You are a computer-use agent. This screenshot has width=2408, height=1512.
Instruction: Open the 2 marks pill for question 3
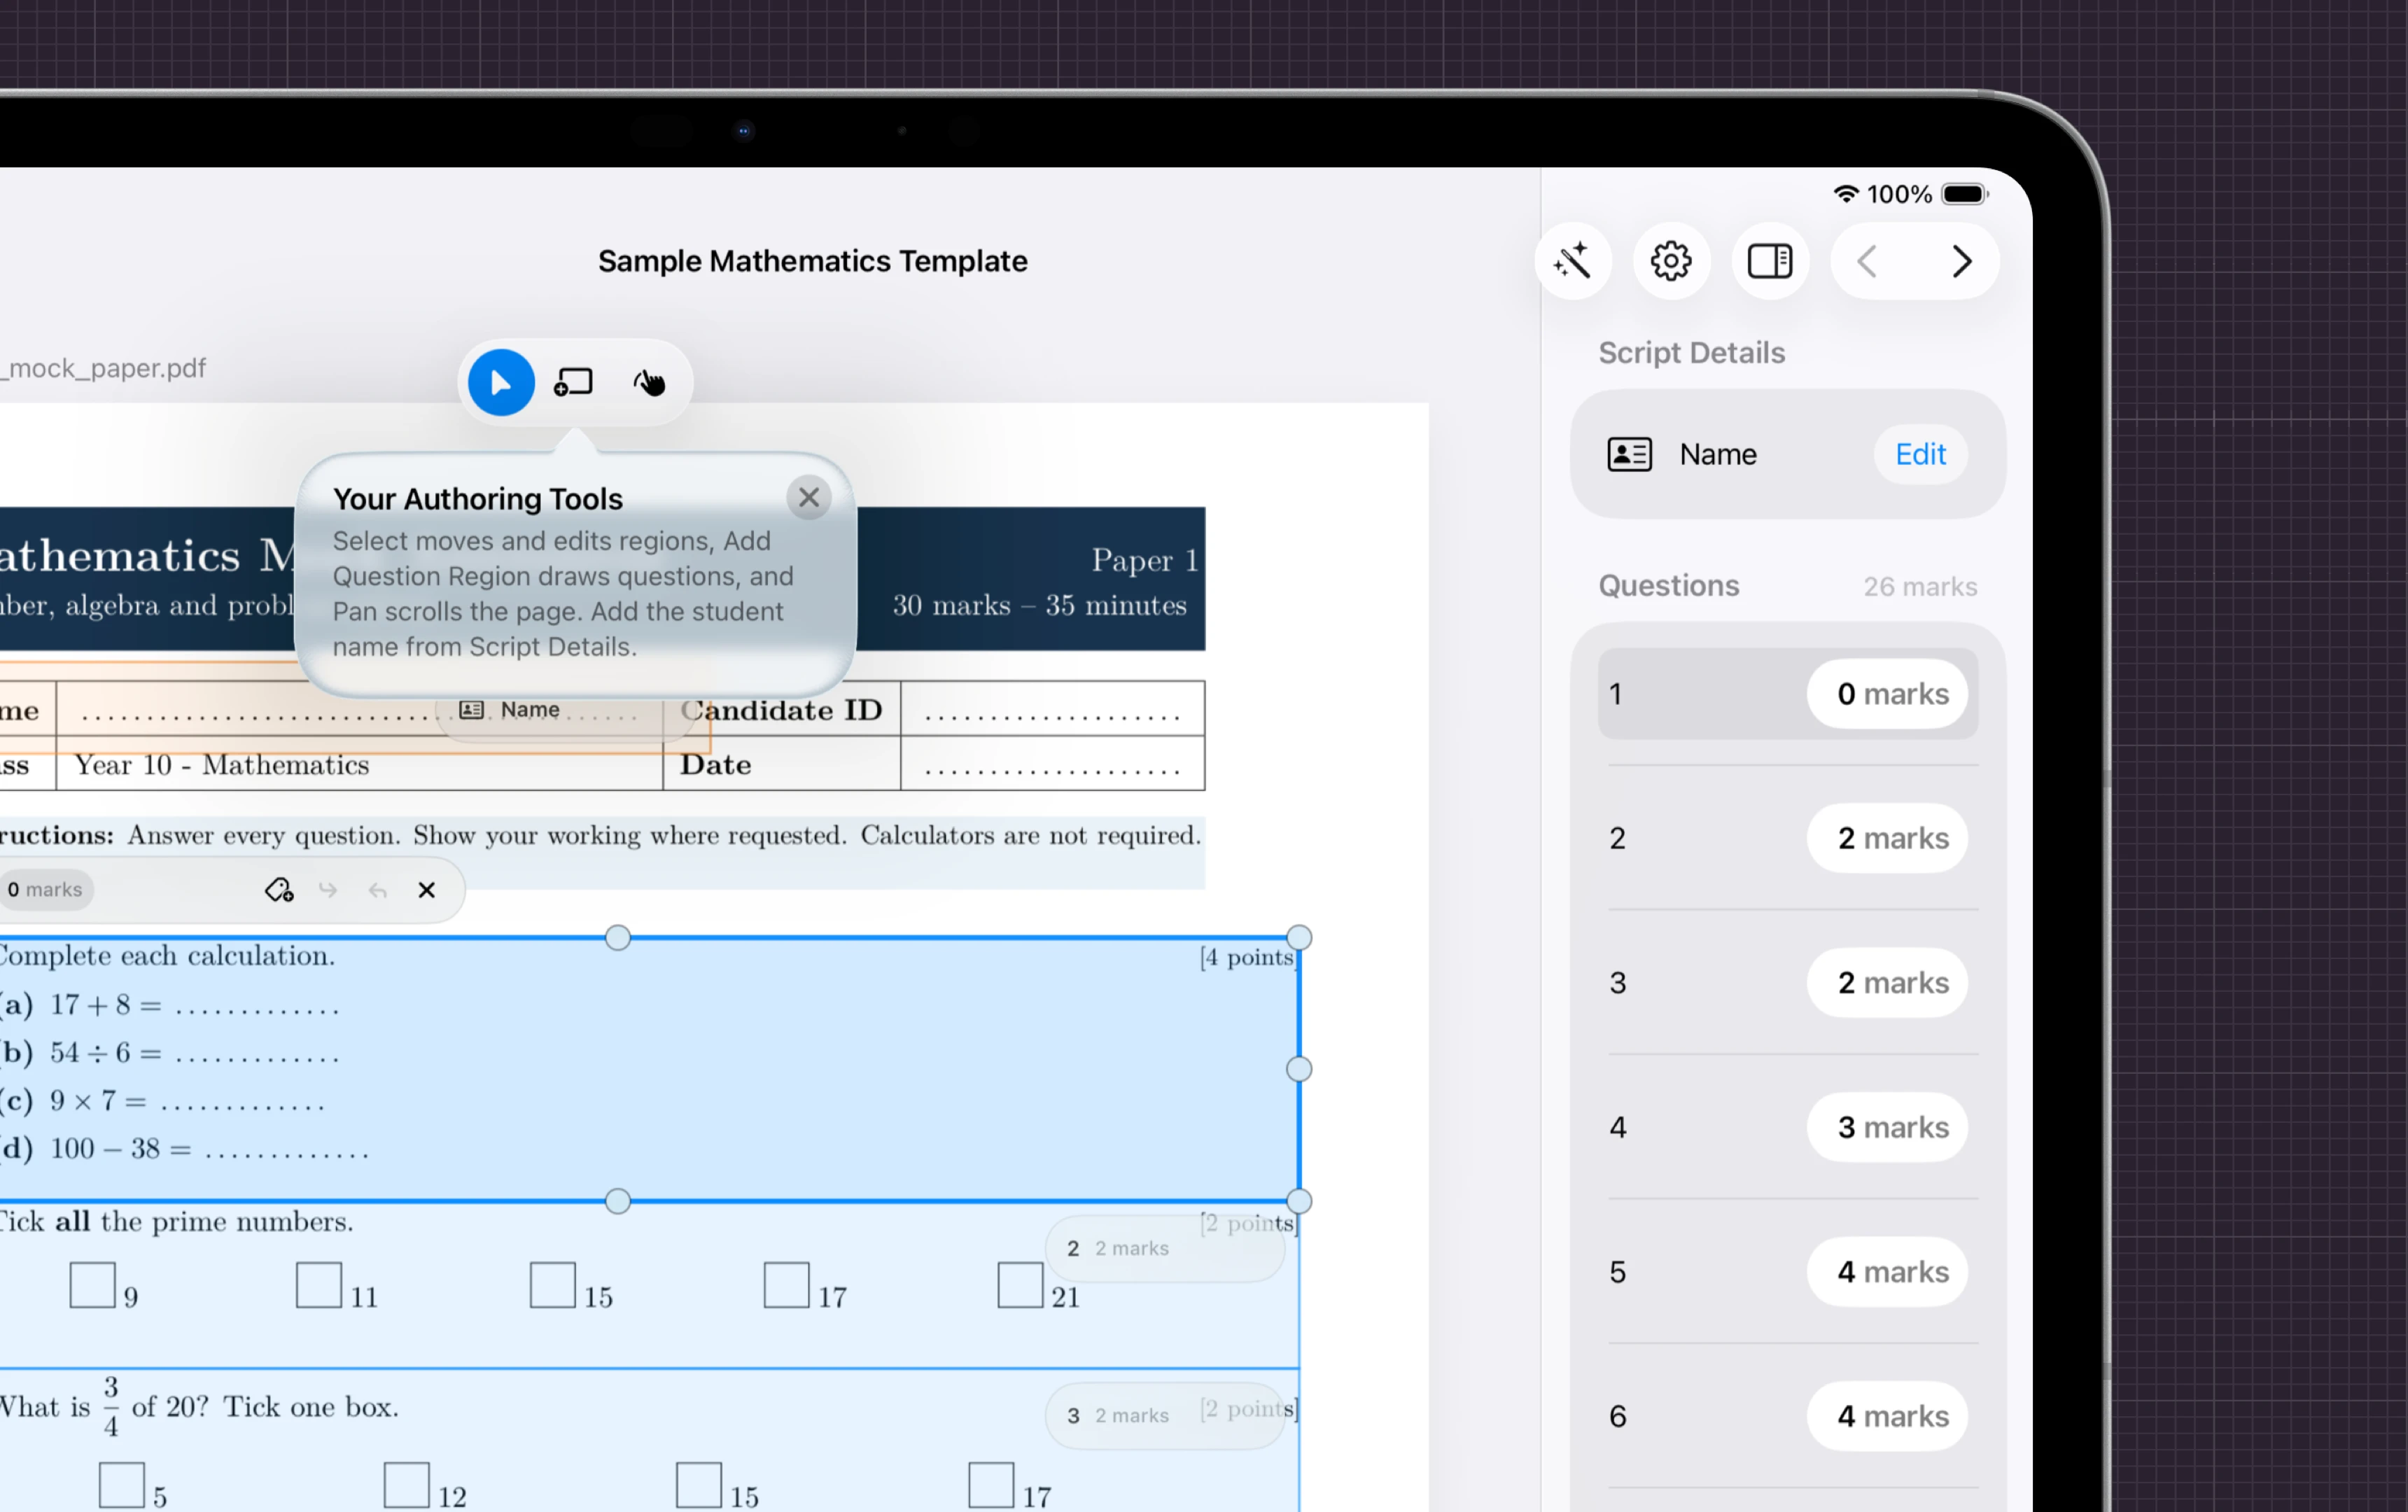(1888, 983)
